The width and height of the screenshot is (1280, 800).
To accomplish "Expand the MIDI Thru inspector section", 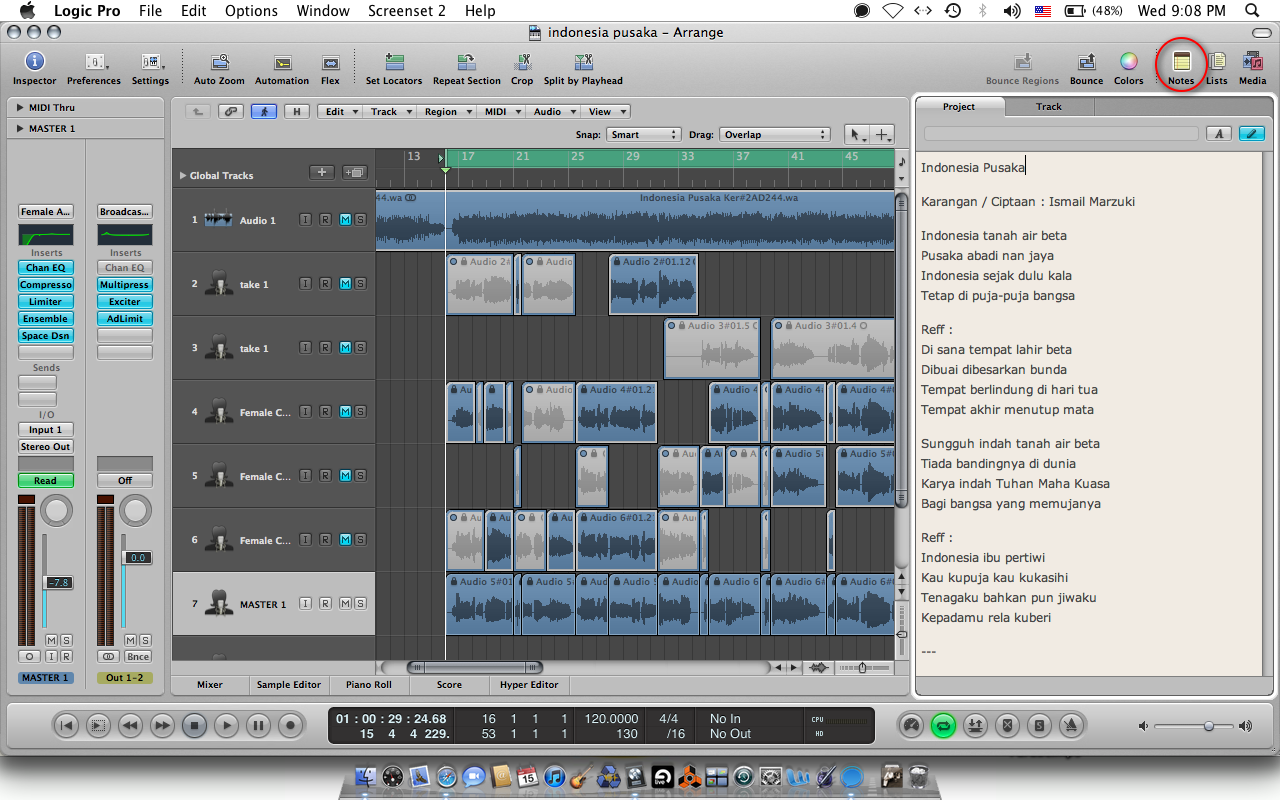I will 20,107.
